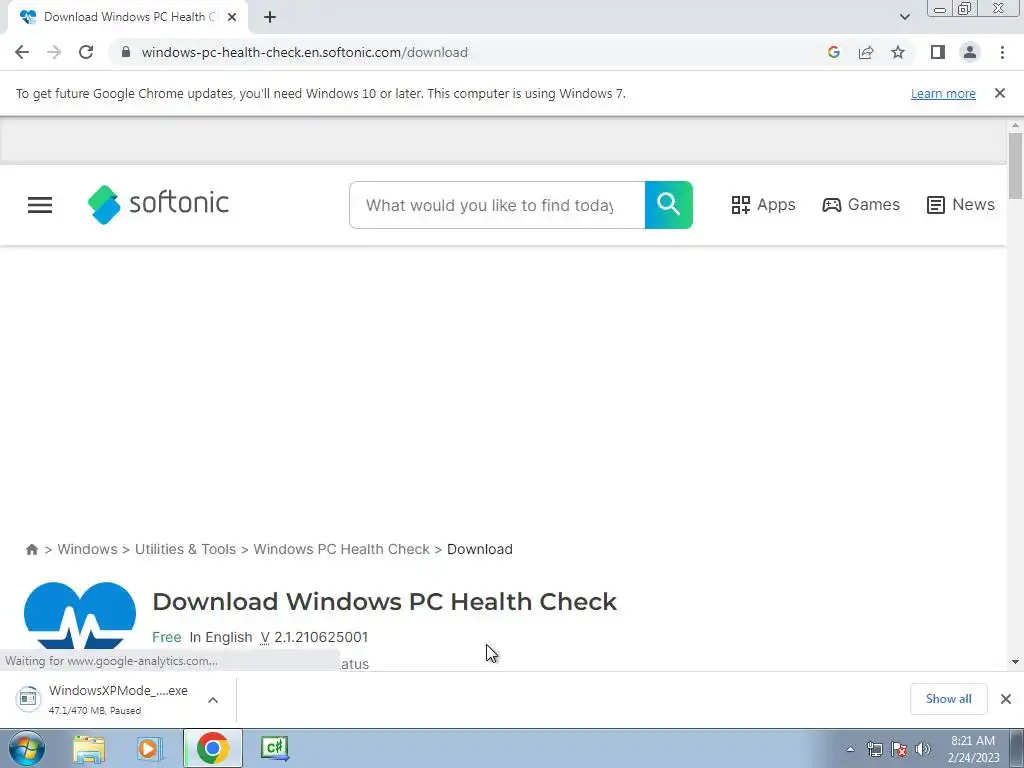Click the Softonic search input field

click(497, 205)
